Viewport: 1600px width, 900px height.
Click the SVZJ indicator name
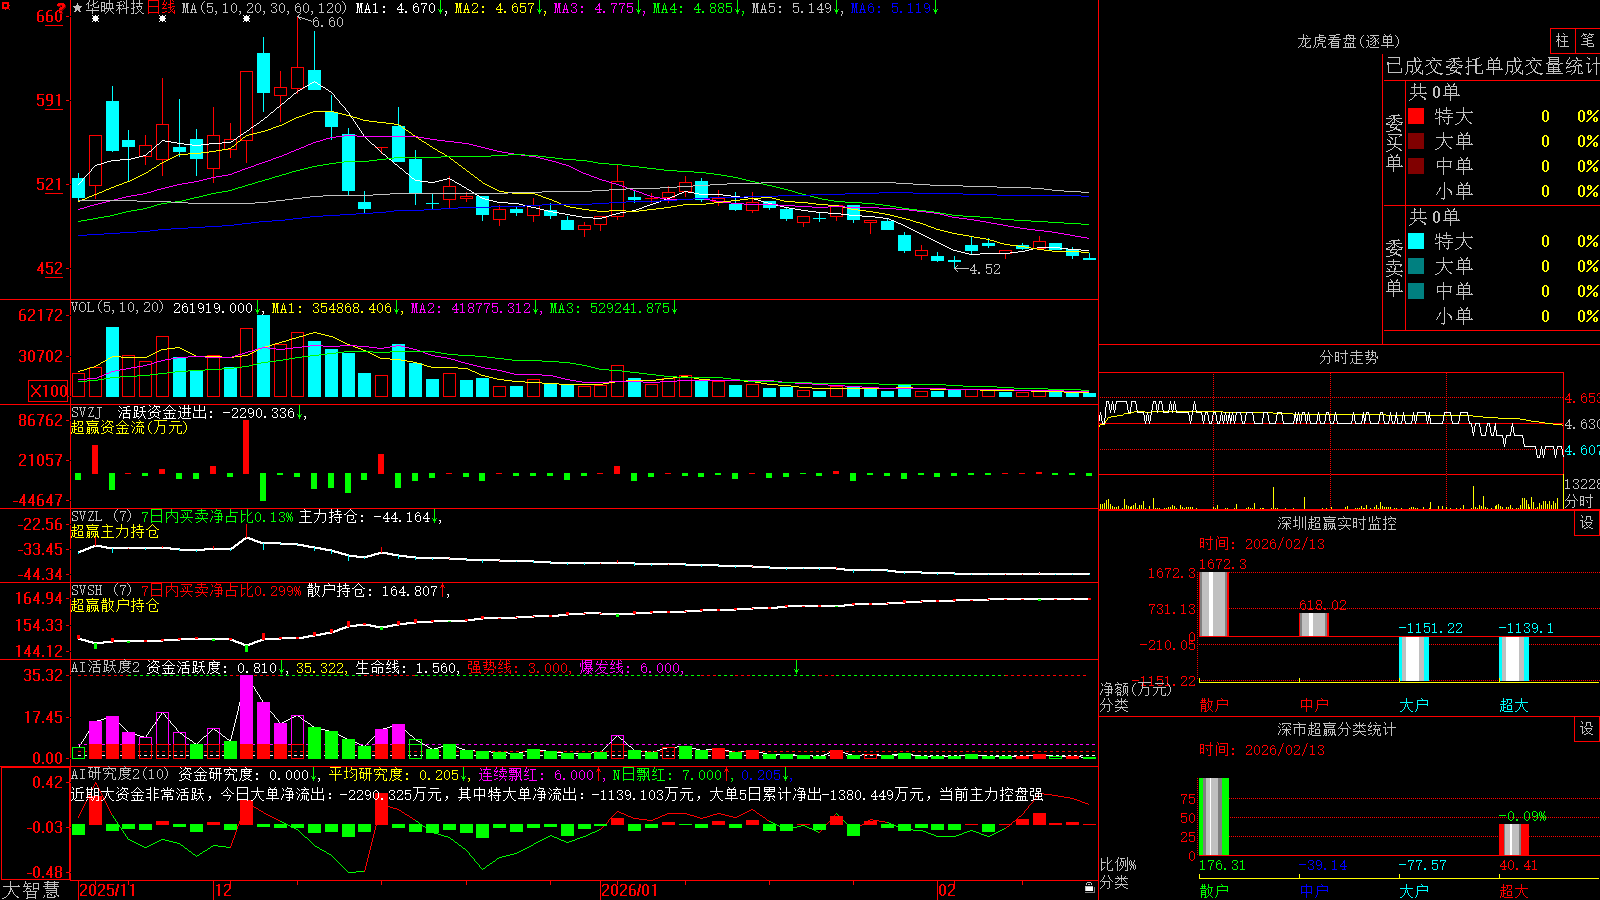pos(87,412)
